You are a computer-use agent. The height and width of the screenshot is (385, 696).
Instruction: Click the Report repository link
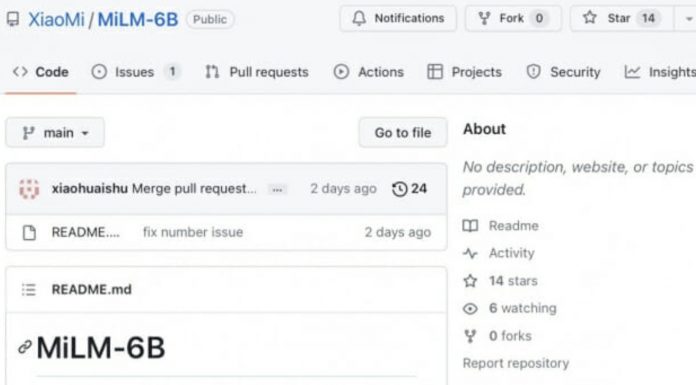[x=516, y=363]
